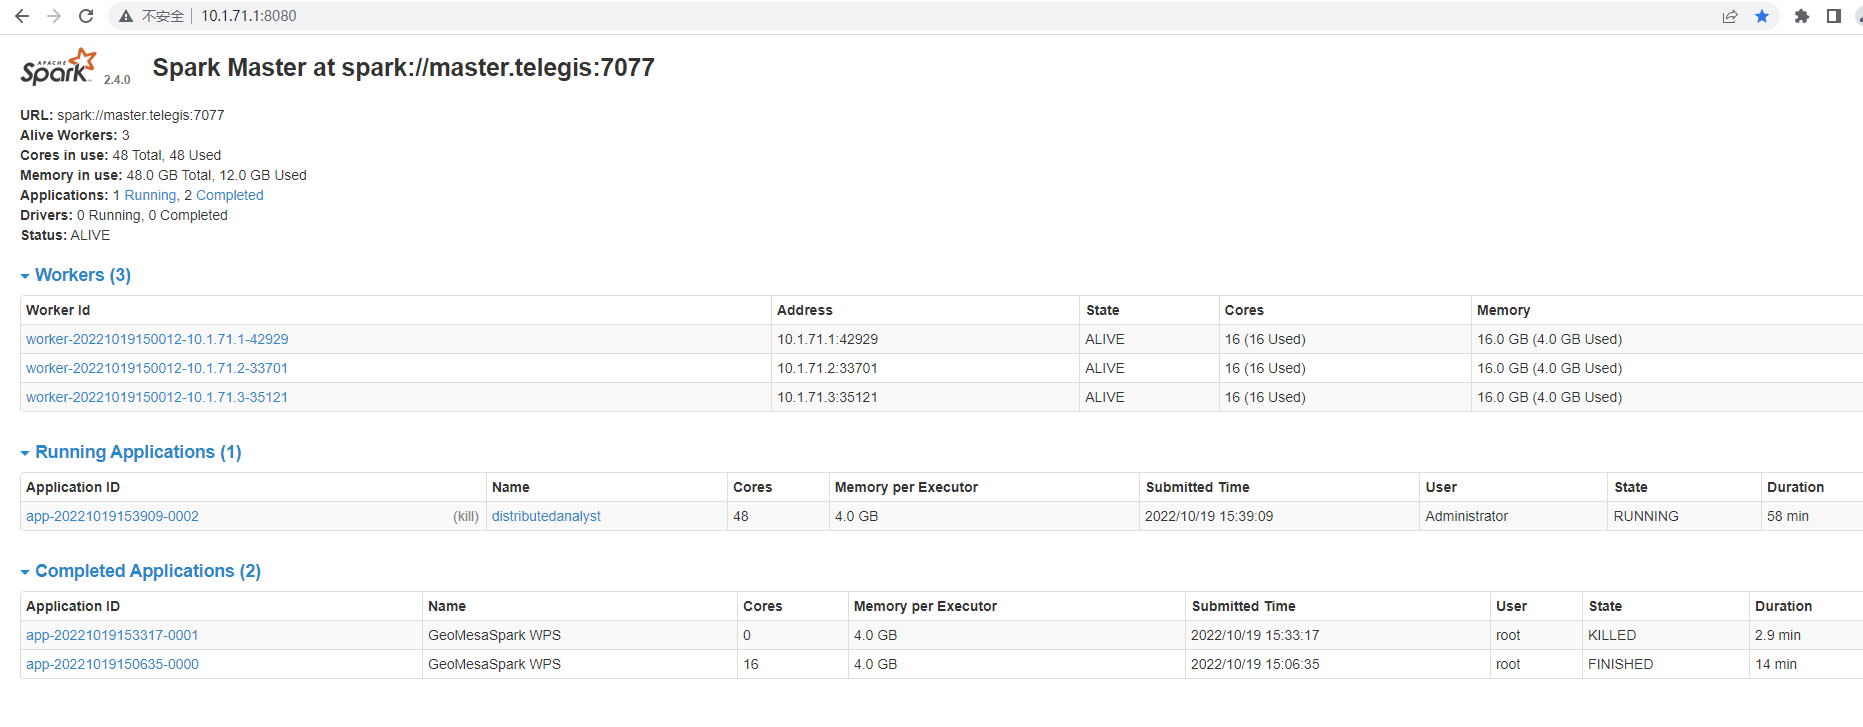Click GeoMesaSpark WPS name in KILLED row
This screenshot has width=1863, height=727.
tap(494, 635)
